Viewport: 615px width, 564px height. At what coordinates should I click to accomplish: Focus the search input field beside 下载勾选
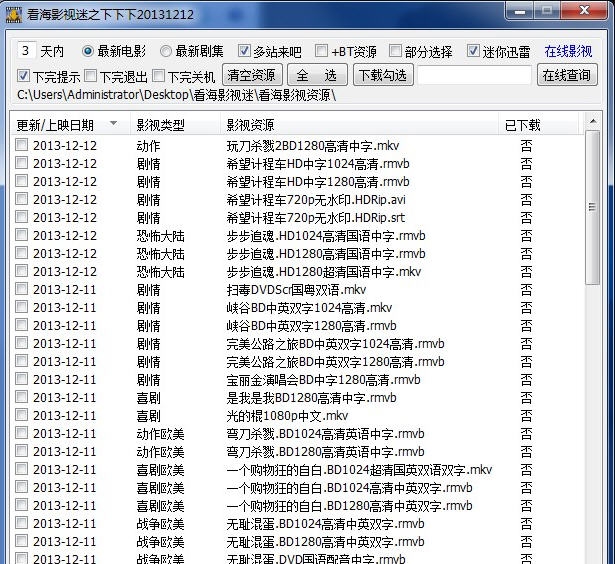474,75
